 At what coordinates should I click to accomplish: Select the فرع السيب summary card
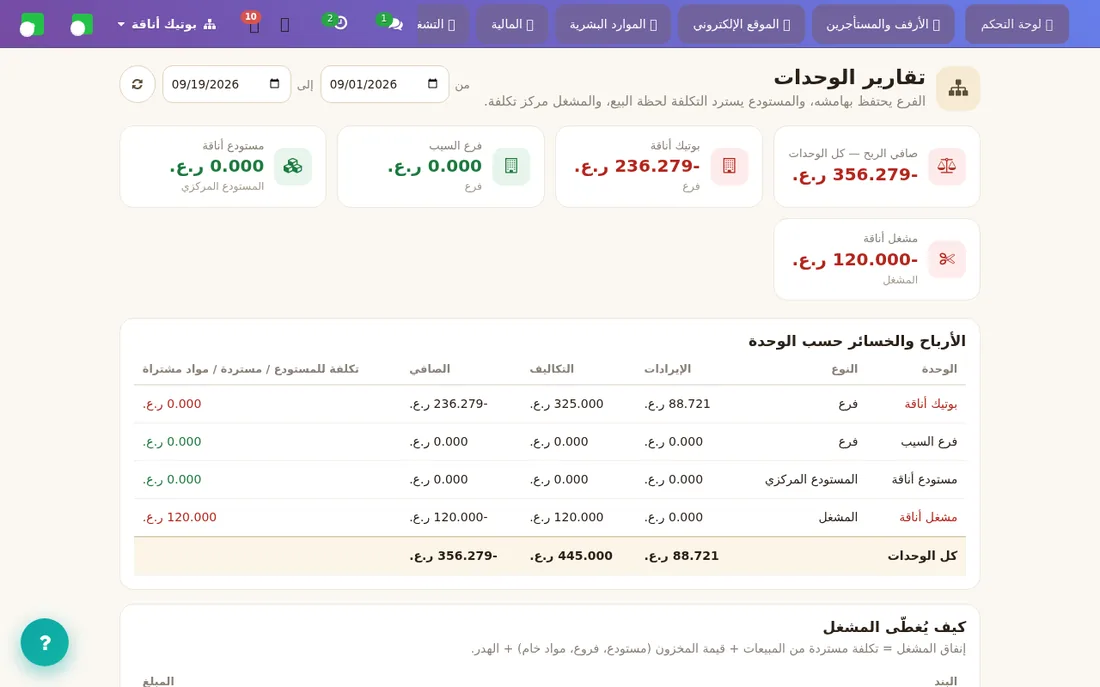pos(441,166)
